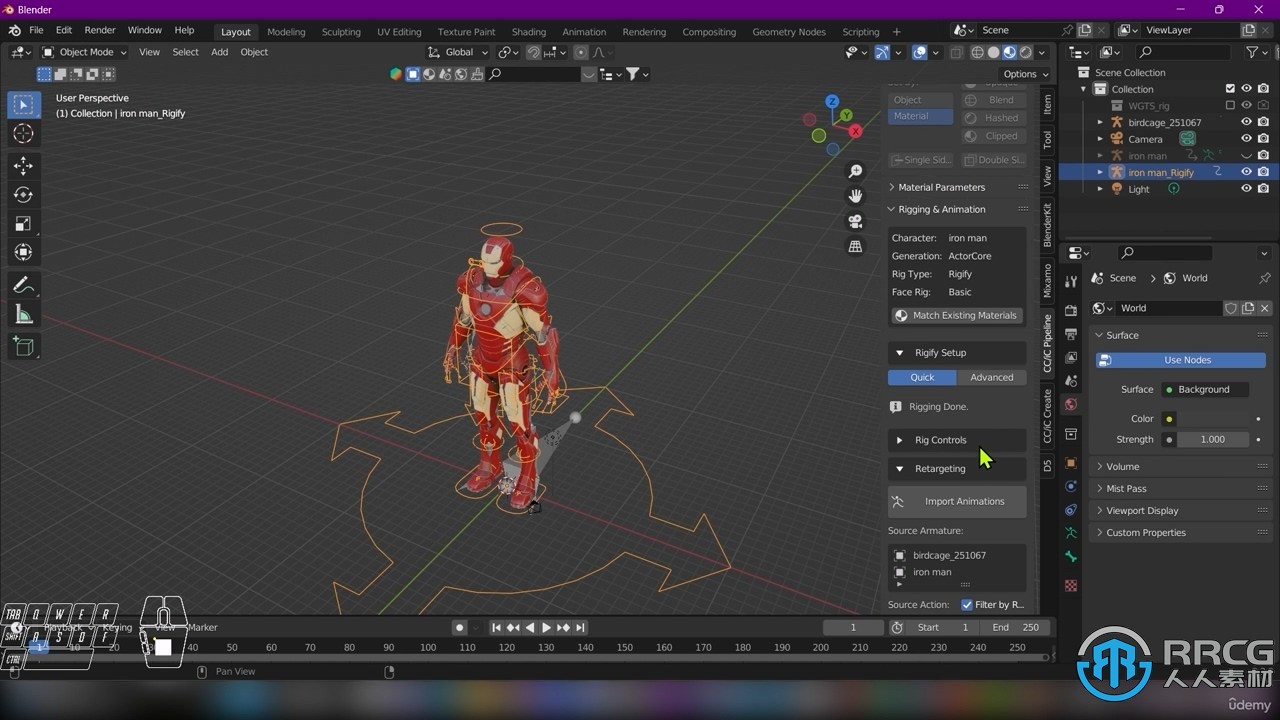Switch to Sculpting workspace tab
The image size is (1280, 720).
pos(341,32)
